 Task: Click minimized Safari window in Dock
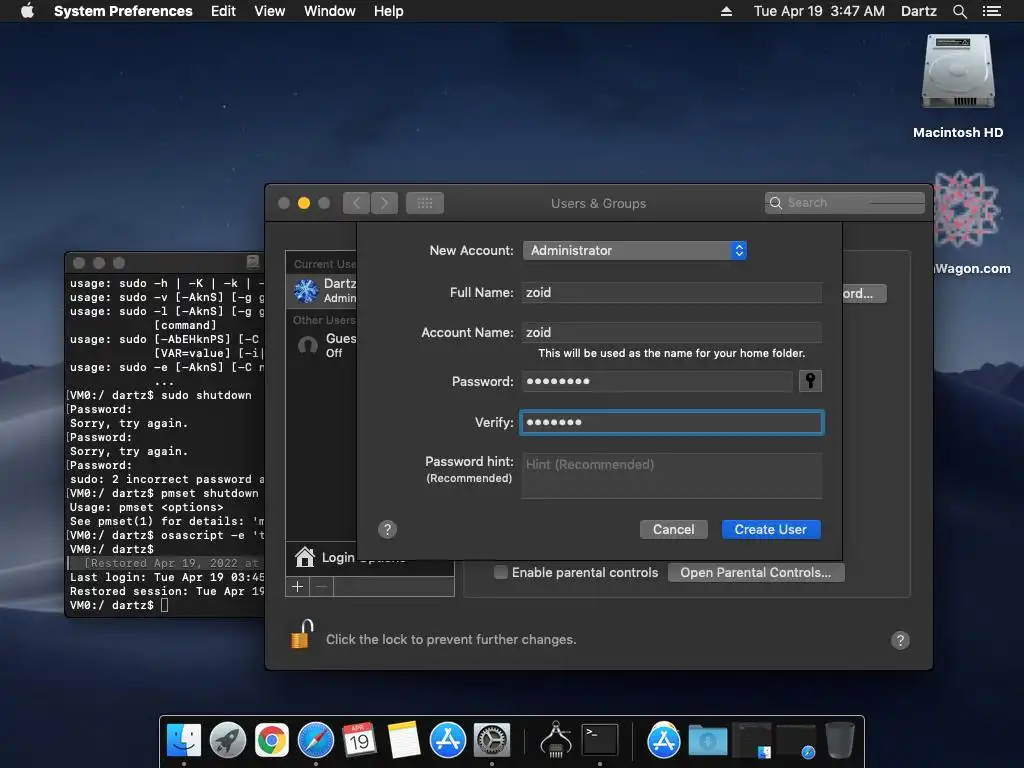coord(795,741)
